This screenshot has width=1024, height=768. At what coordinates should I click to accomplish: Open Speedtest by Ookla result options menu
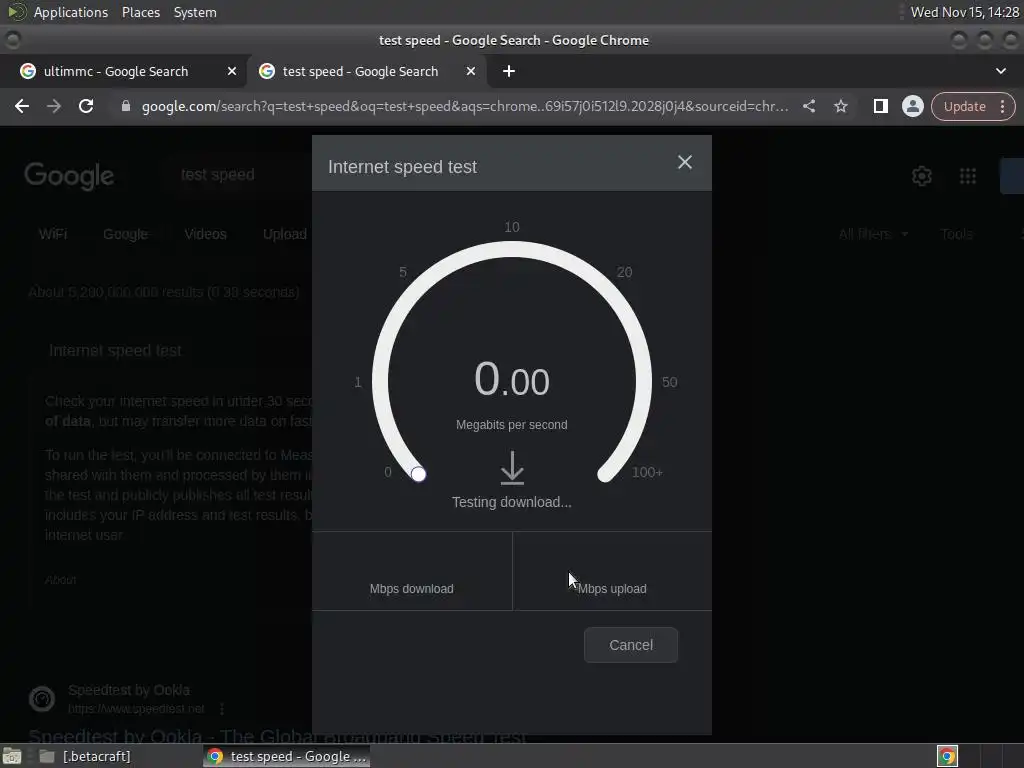coord(222,709)
